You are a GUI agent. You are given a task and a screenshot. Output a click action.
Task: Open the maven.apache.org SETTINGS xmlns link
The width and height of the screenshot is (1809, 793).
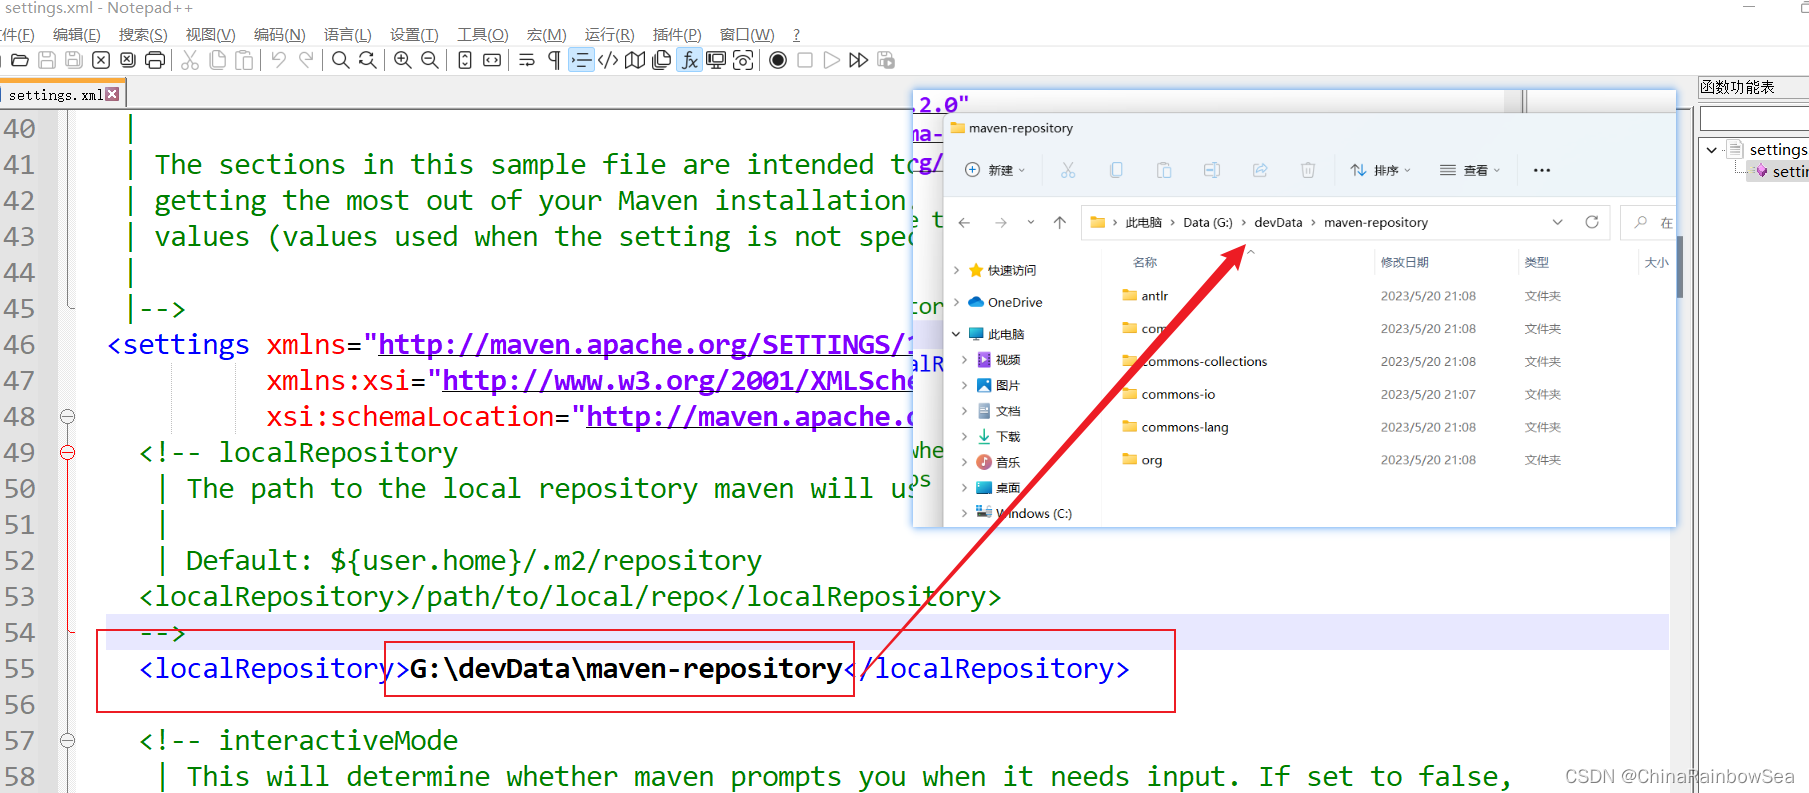pos(645,345)
